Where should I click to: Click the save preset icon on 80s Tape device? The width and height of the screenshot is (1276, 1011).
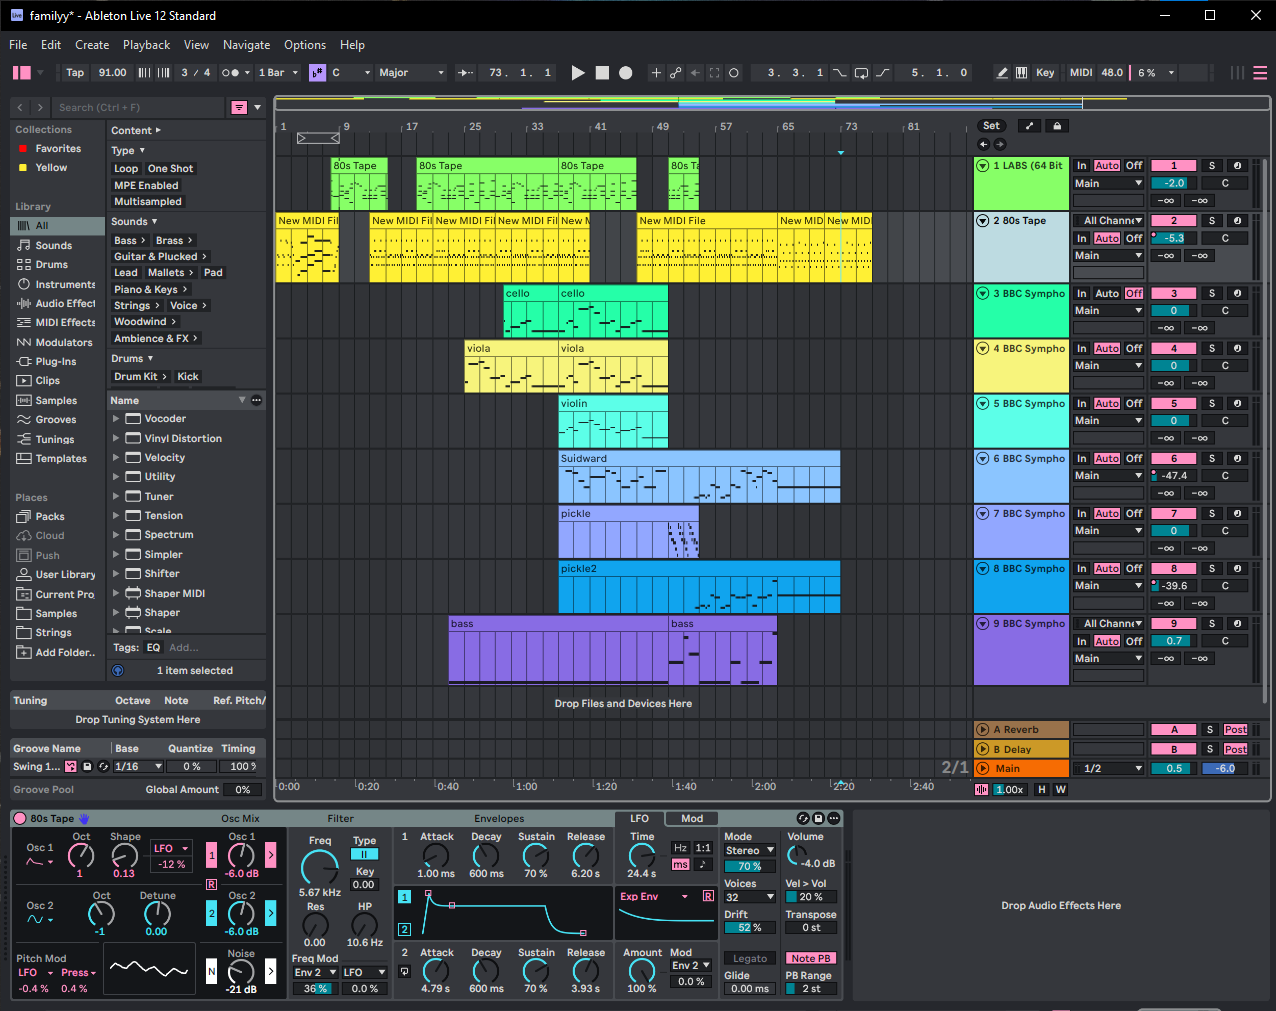click(x=818, y=818)
